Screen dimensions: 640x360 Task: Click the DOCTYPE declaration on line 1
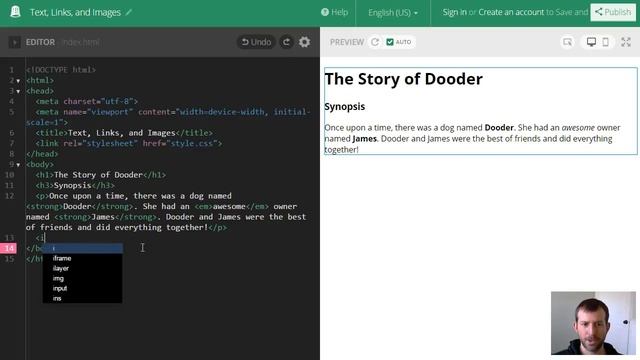click(61, 70)
